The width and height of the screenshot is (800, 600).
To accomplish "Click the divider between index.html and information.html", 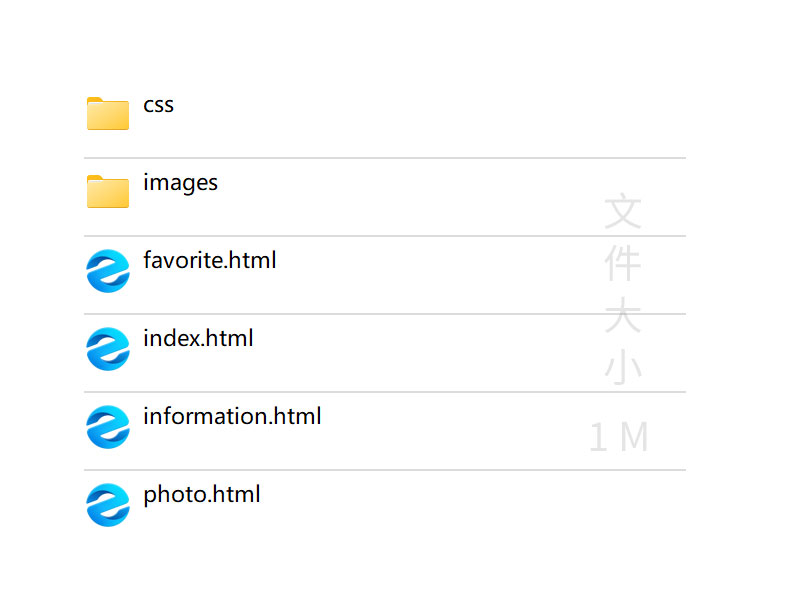I will tap(385, 392).
